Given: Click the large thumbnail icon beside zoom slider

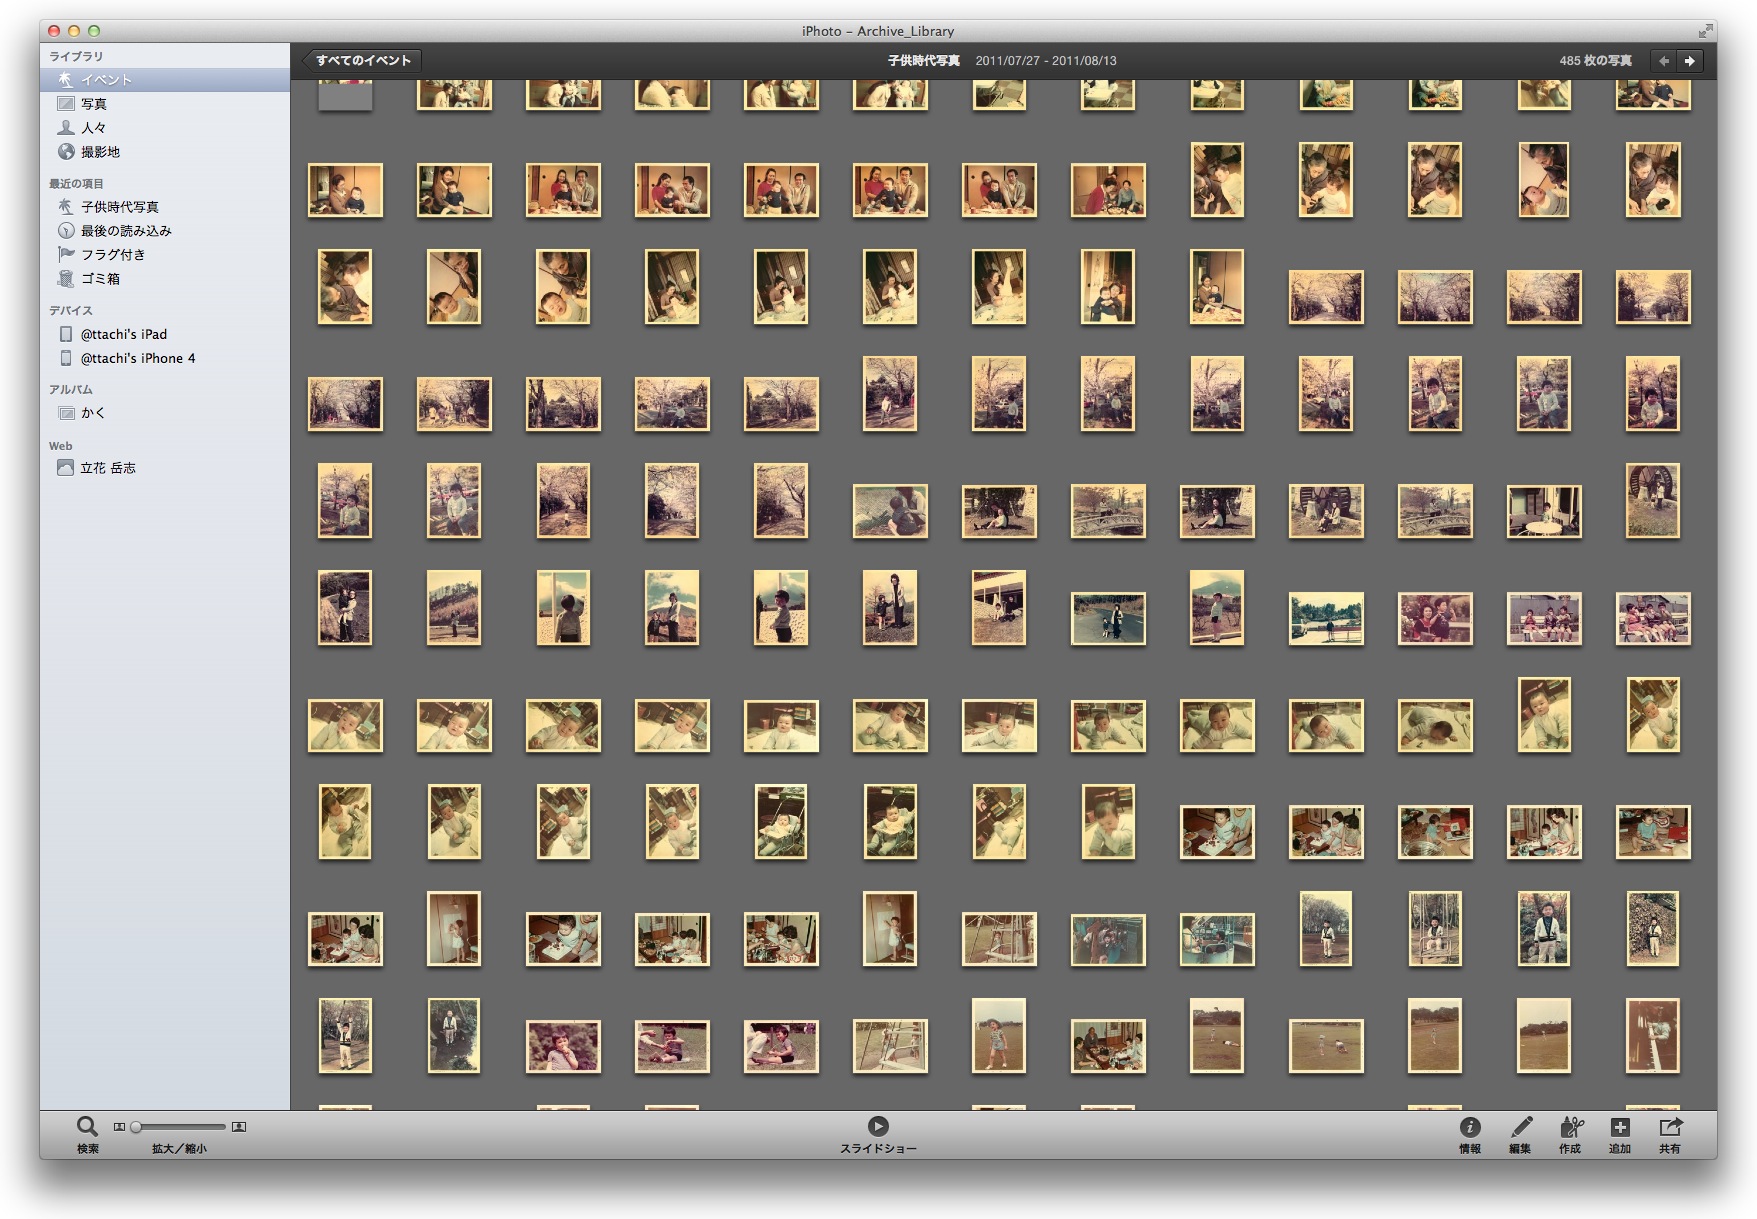Looking at the screenshot, I should [x=239, y=1127].
